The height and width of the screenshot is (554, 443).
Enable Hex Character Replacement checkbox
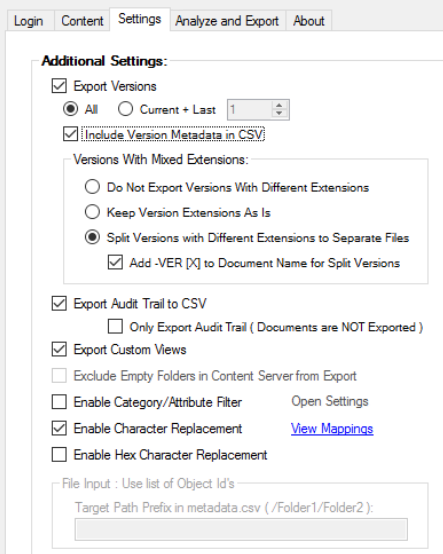click(59, 454)
